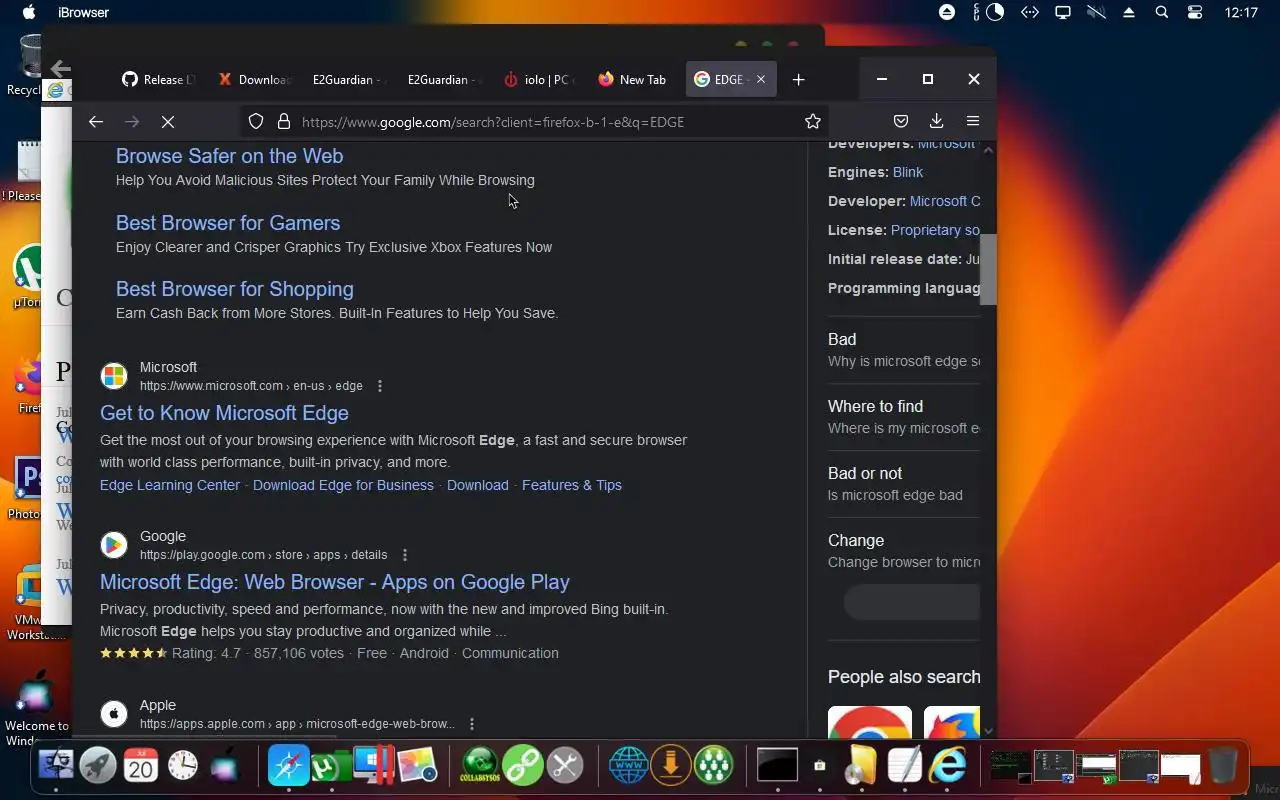Open iBrowser menu in the menu bar
The width and height of the screenshot is (1280, 800).
[x=84, y=12]
